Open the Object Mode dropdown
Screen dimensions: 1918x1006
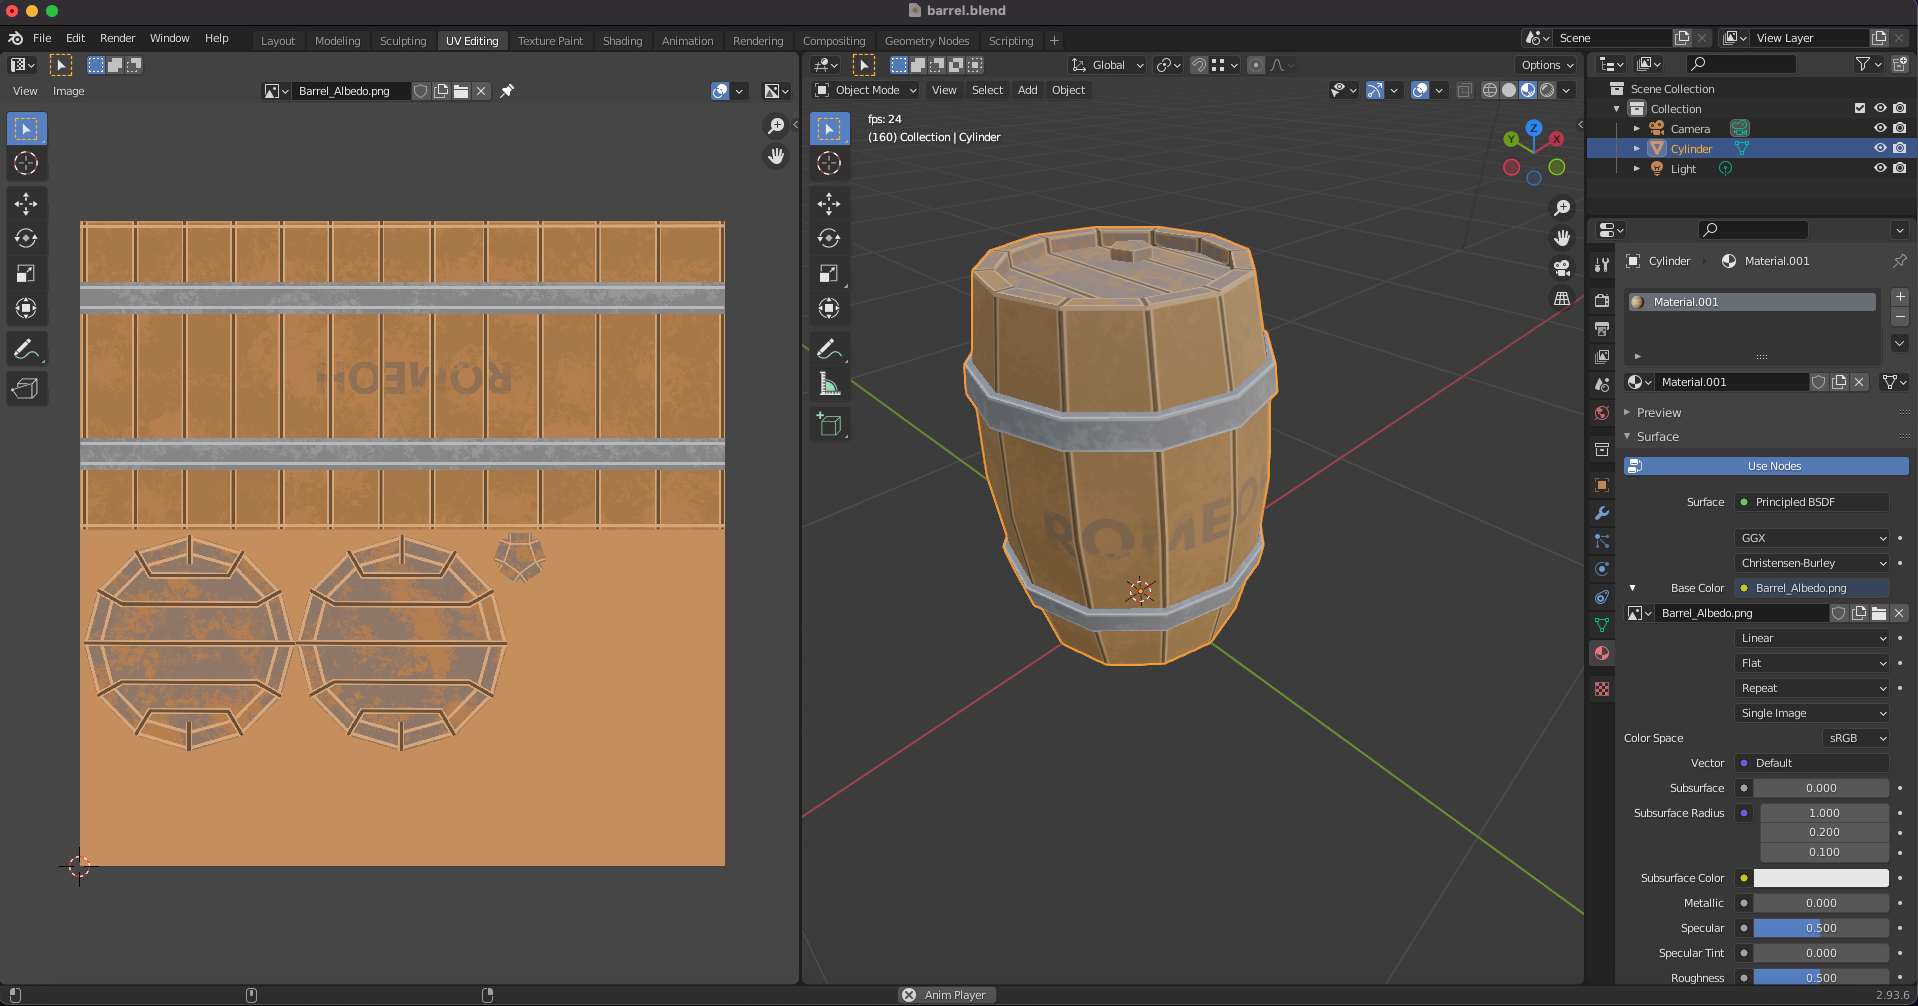pos(866,90)
